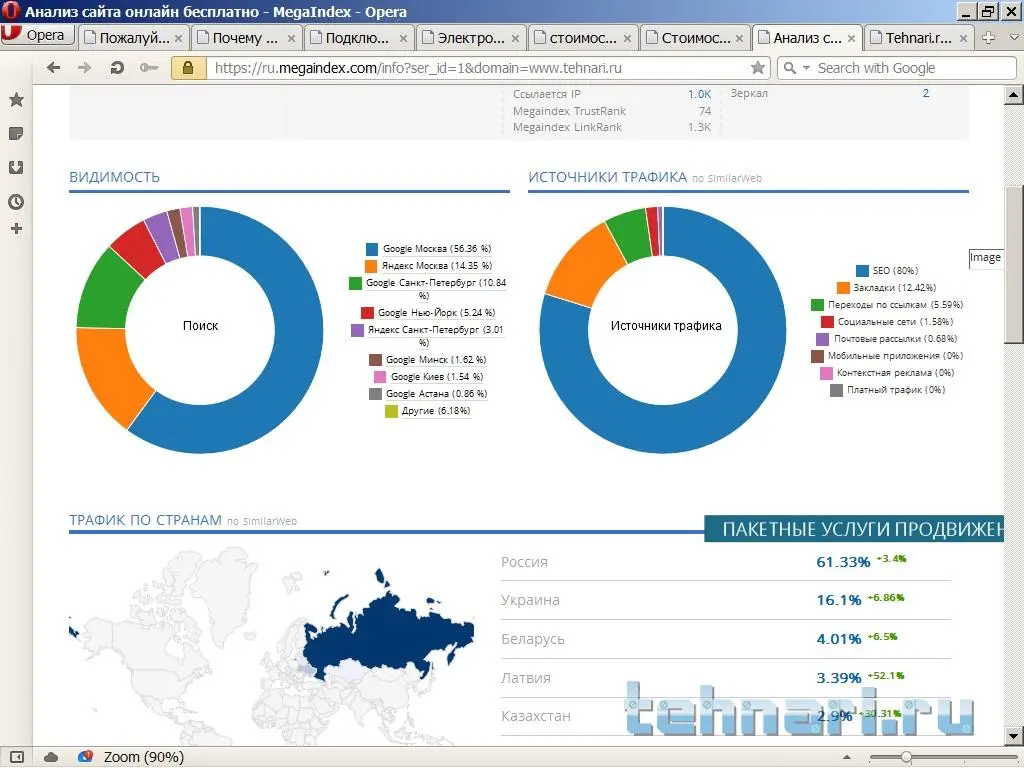This screenshot has width=1024, height=768.
Task: Open the Opera main menu button
Action: click(x=37, y=35)
